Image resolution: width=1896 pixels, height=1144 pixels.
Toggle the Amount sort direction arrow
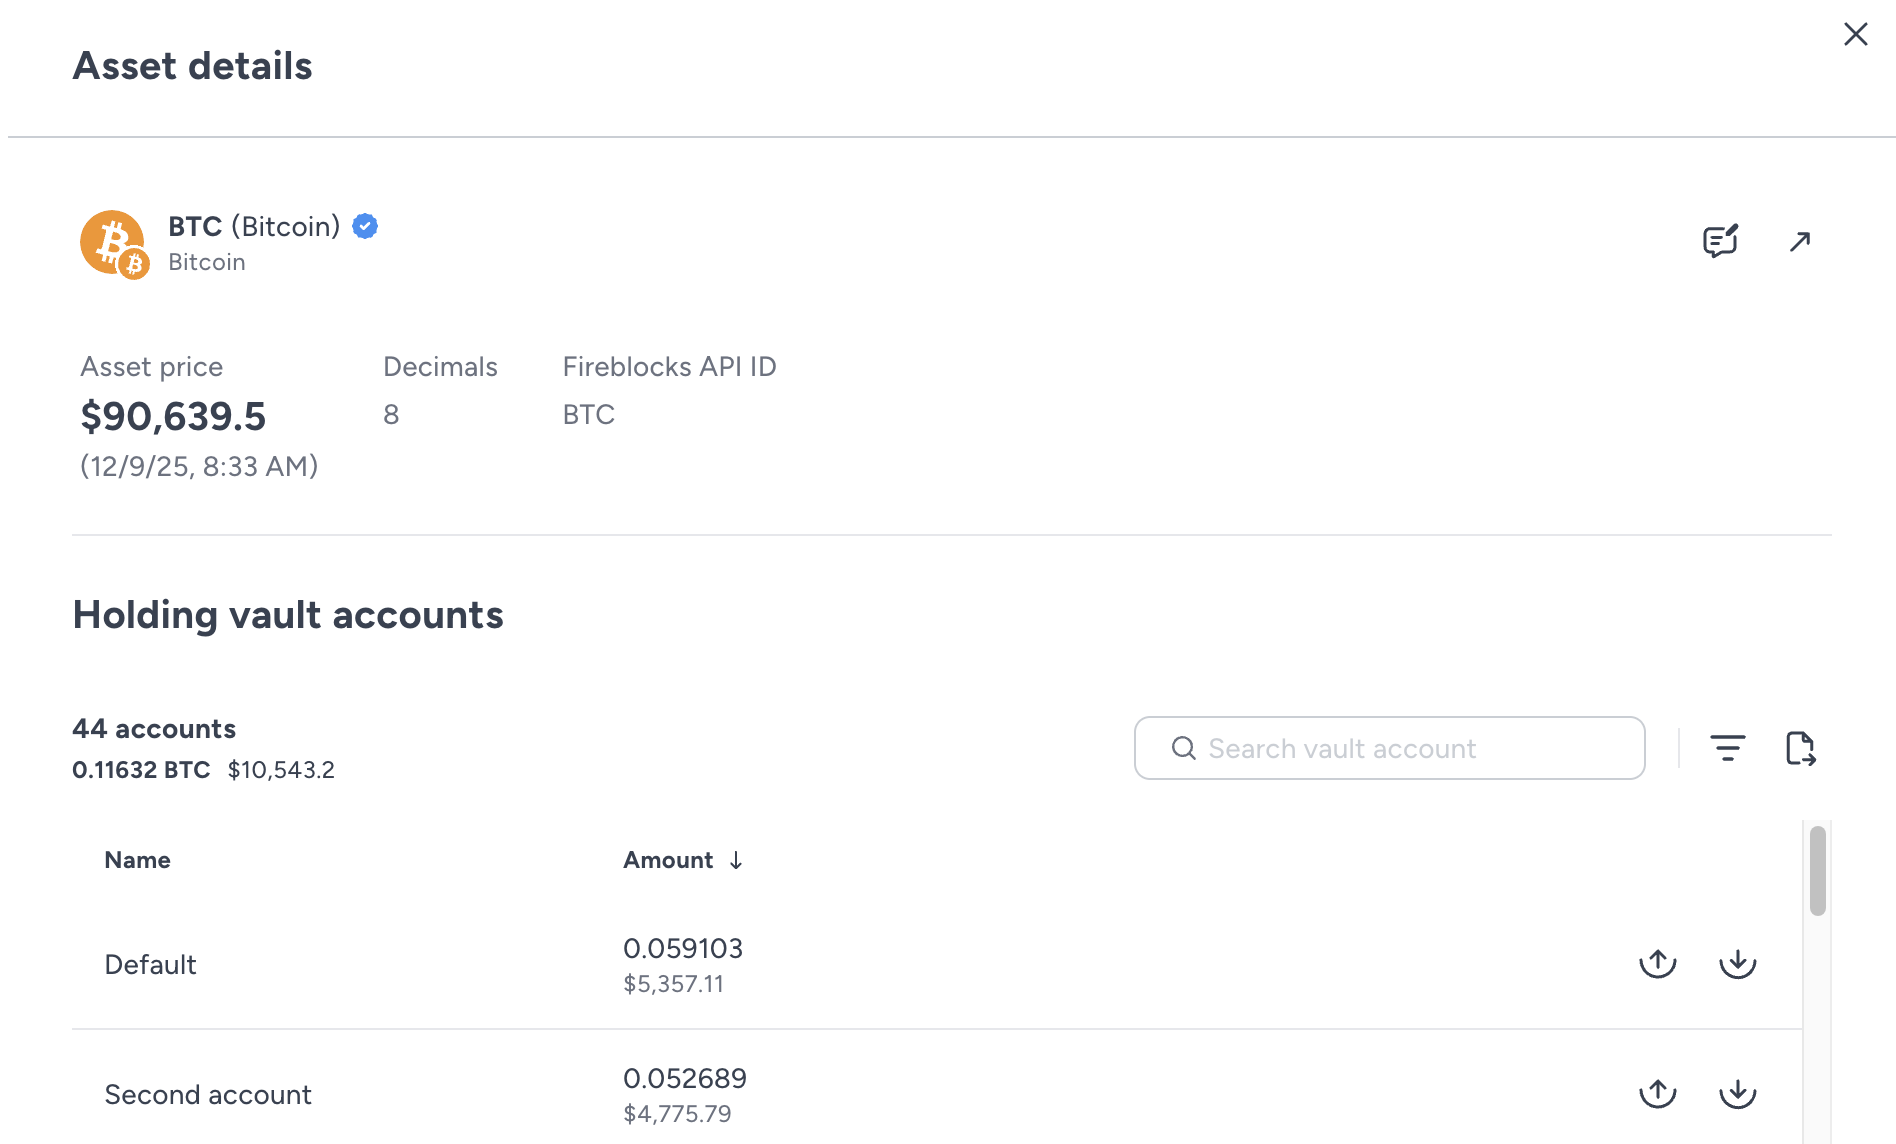736,860
